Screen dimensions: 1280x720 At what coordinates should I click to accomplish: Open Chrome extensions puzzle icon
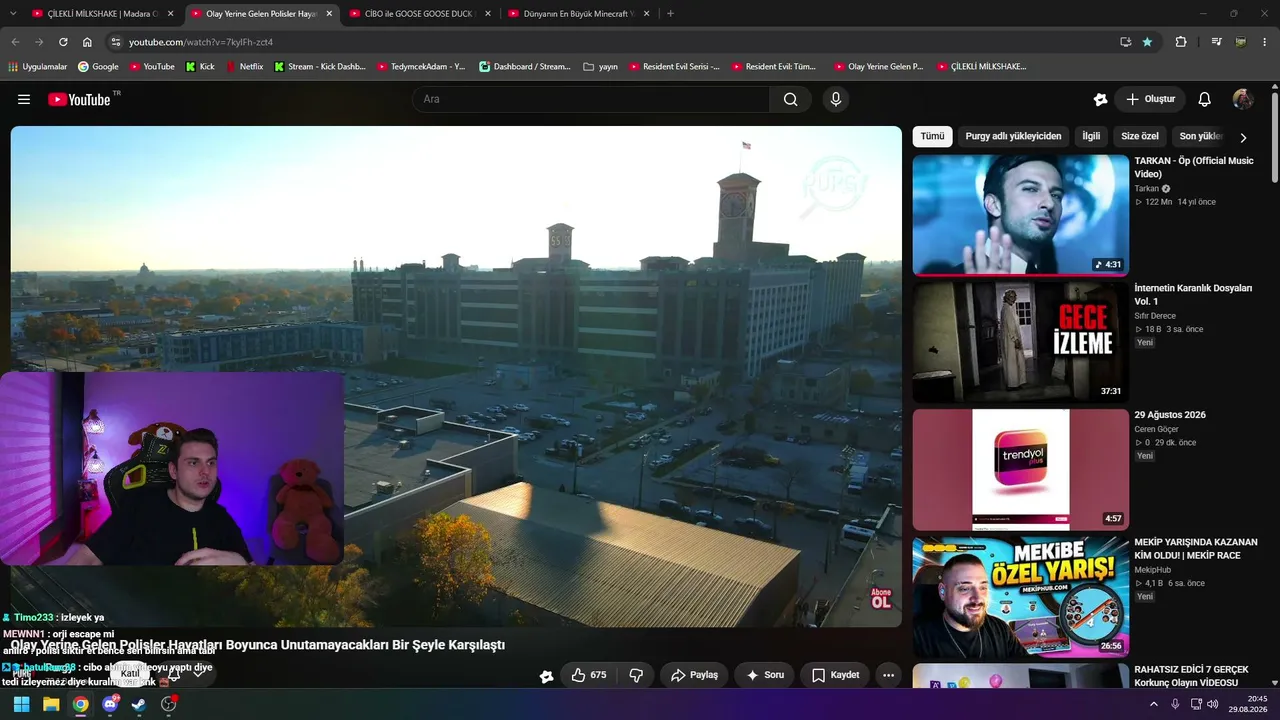1181,42
